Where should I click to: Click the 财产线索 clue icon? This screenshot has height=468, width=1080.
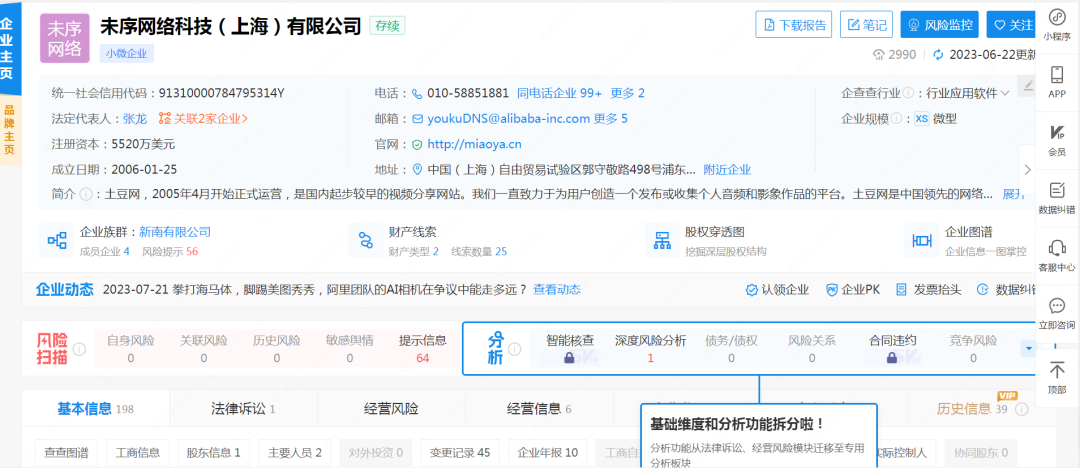[x=366, y=240]
